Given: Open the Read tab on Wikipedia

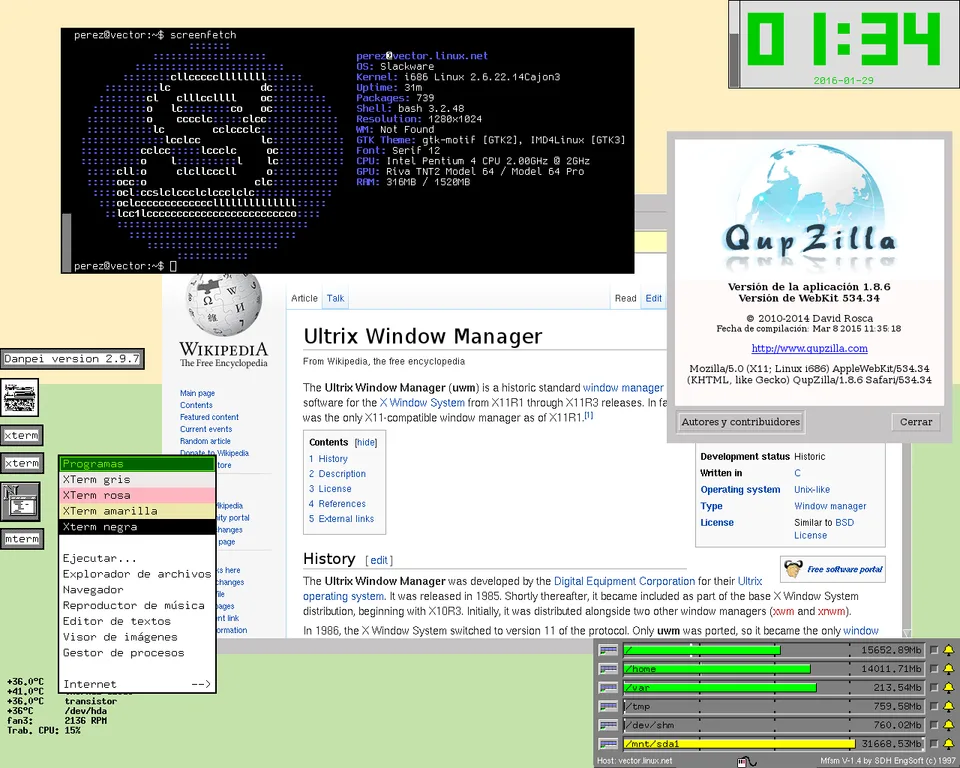Looking at the screenshot, I should tap(626, 298).
